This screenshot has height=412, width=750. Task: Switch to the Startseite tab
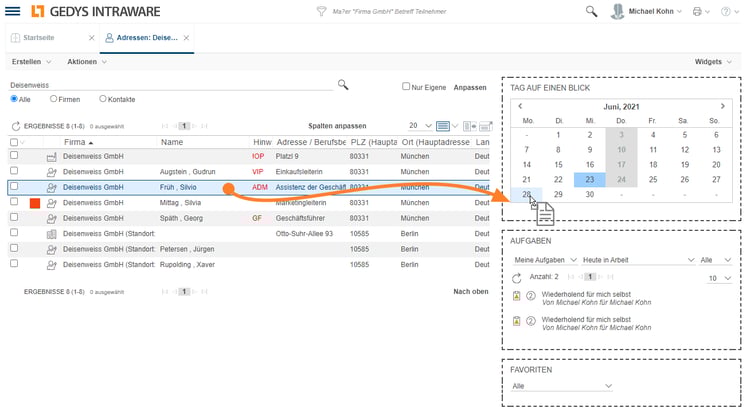(x=39, y=37)
